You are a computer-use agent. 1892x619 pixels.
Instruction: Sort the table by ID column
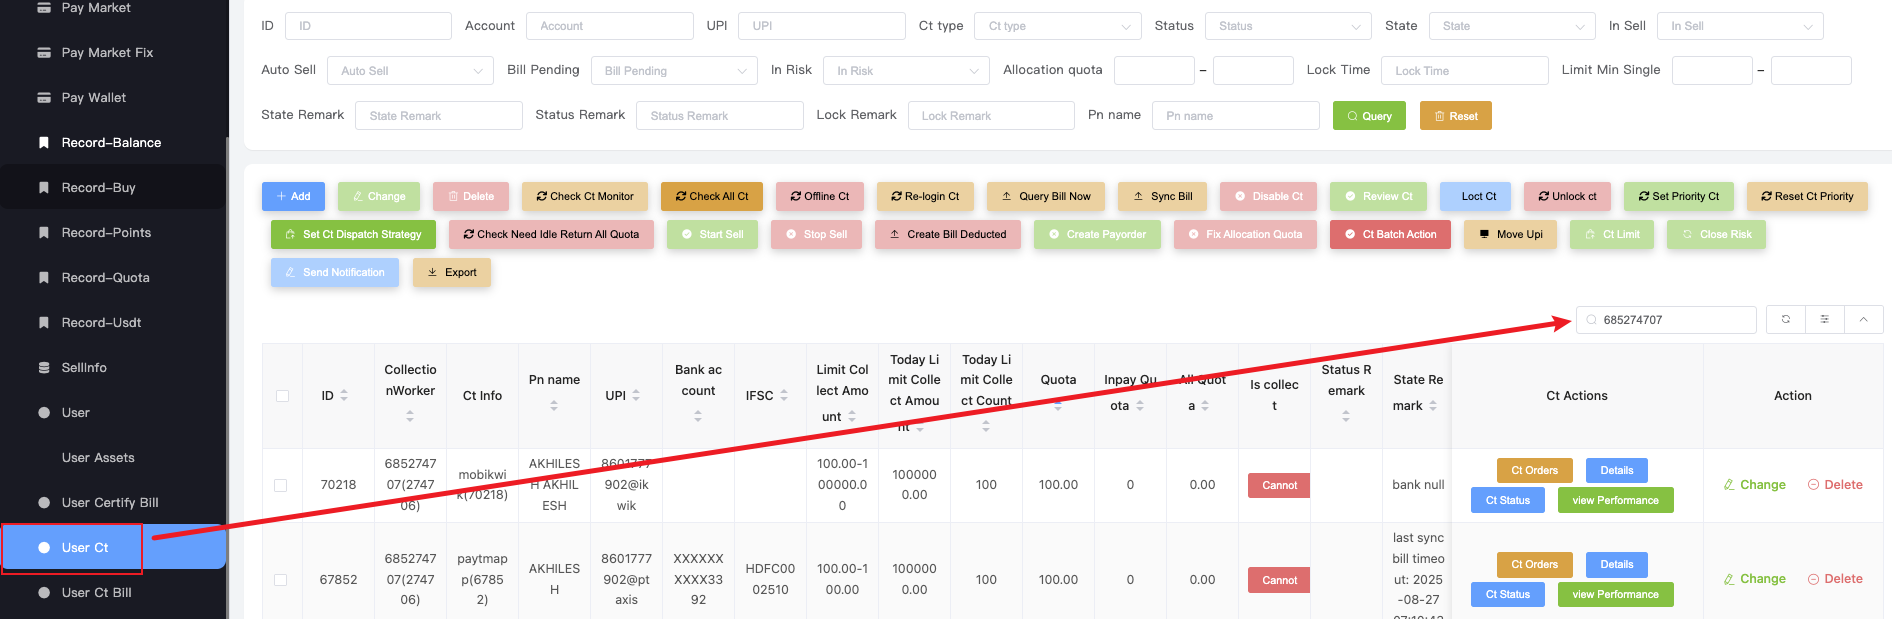[344, 396]
